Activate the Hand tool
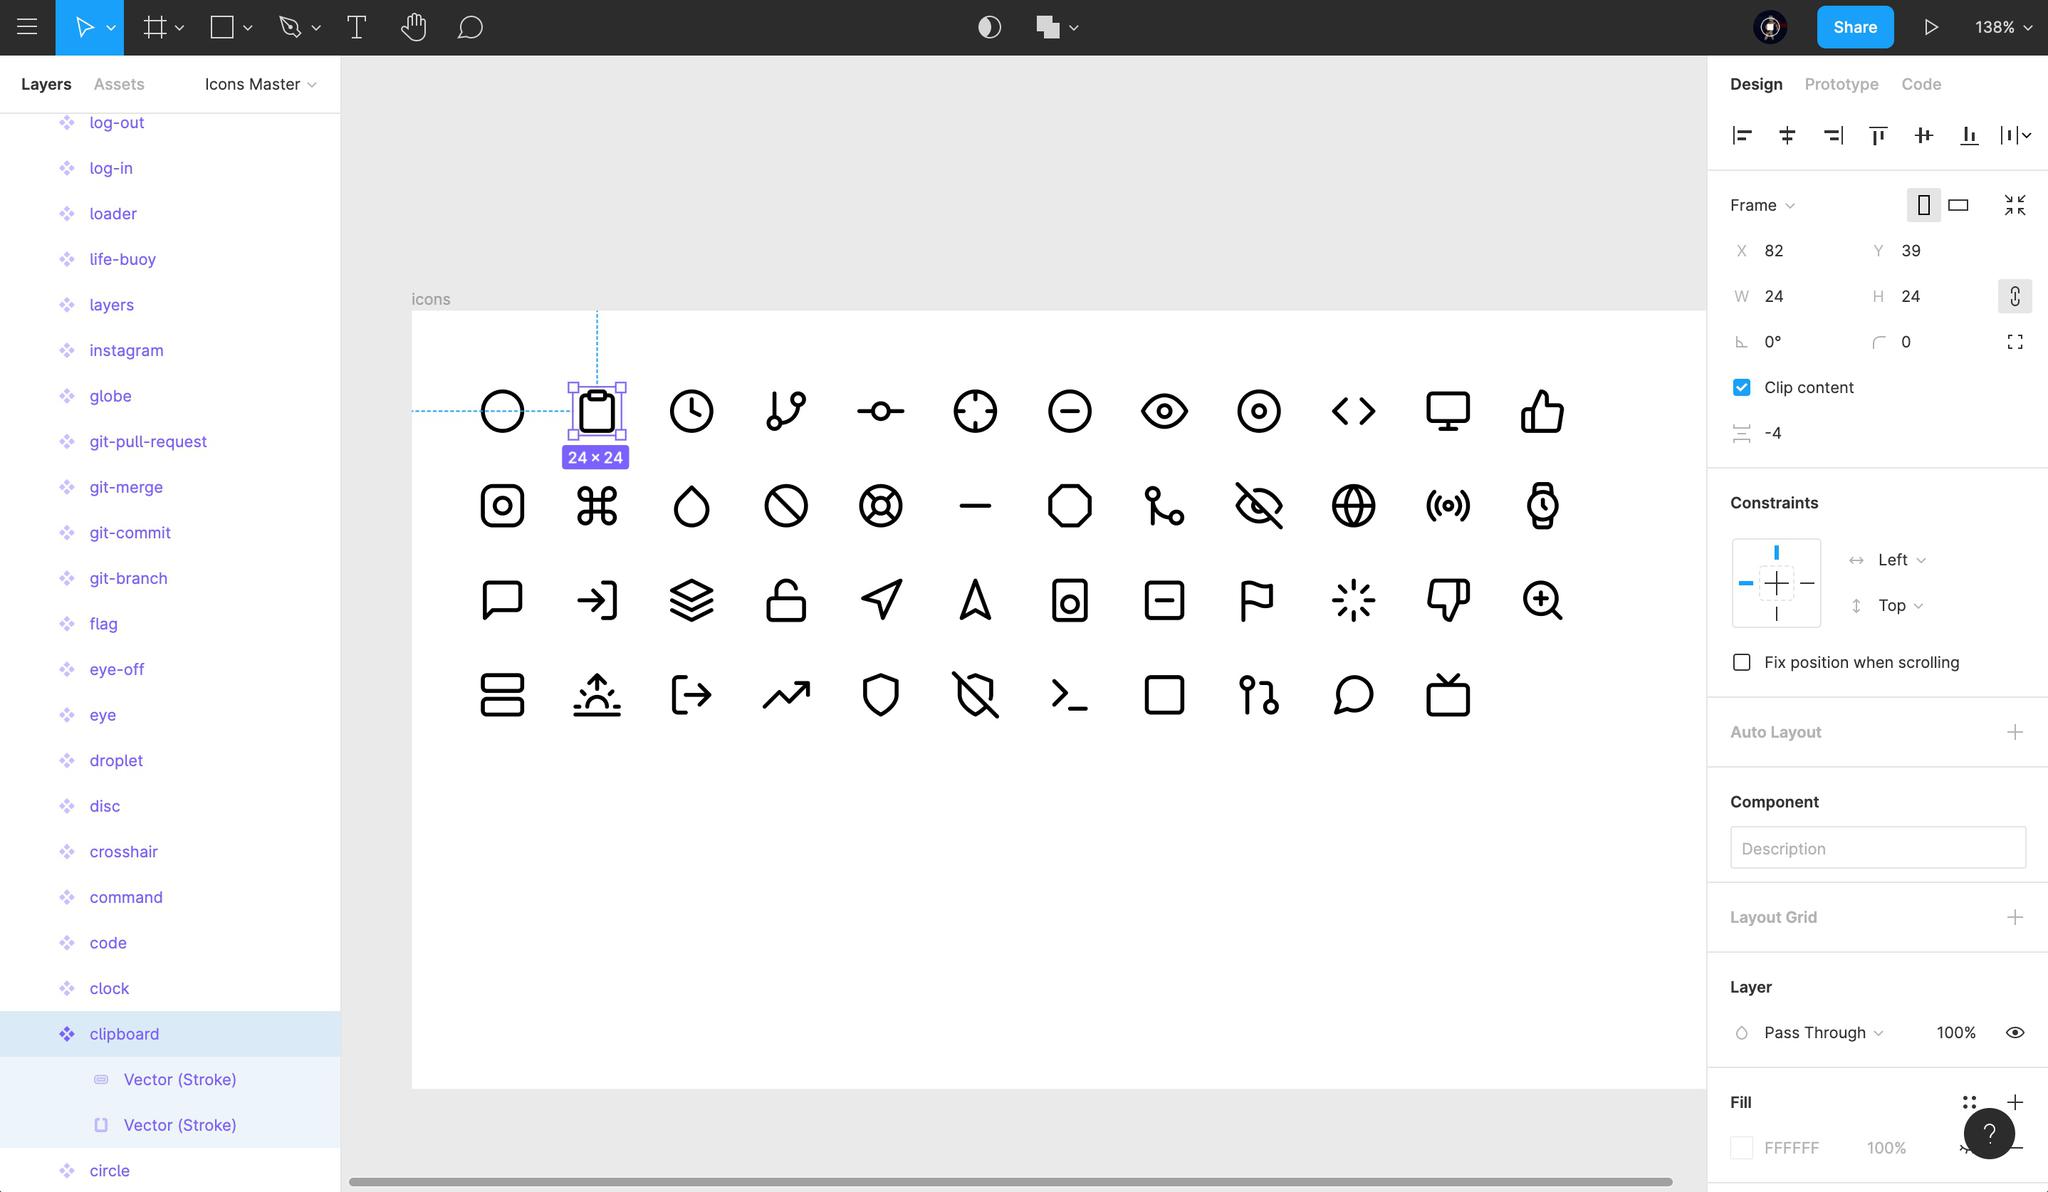2048x1192 pixels. point(413,27)
